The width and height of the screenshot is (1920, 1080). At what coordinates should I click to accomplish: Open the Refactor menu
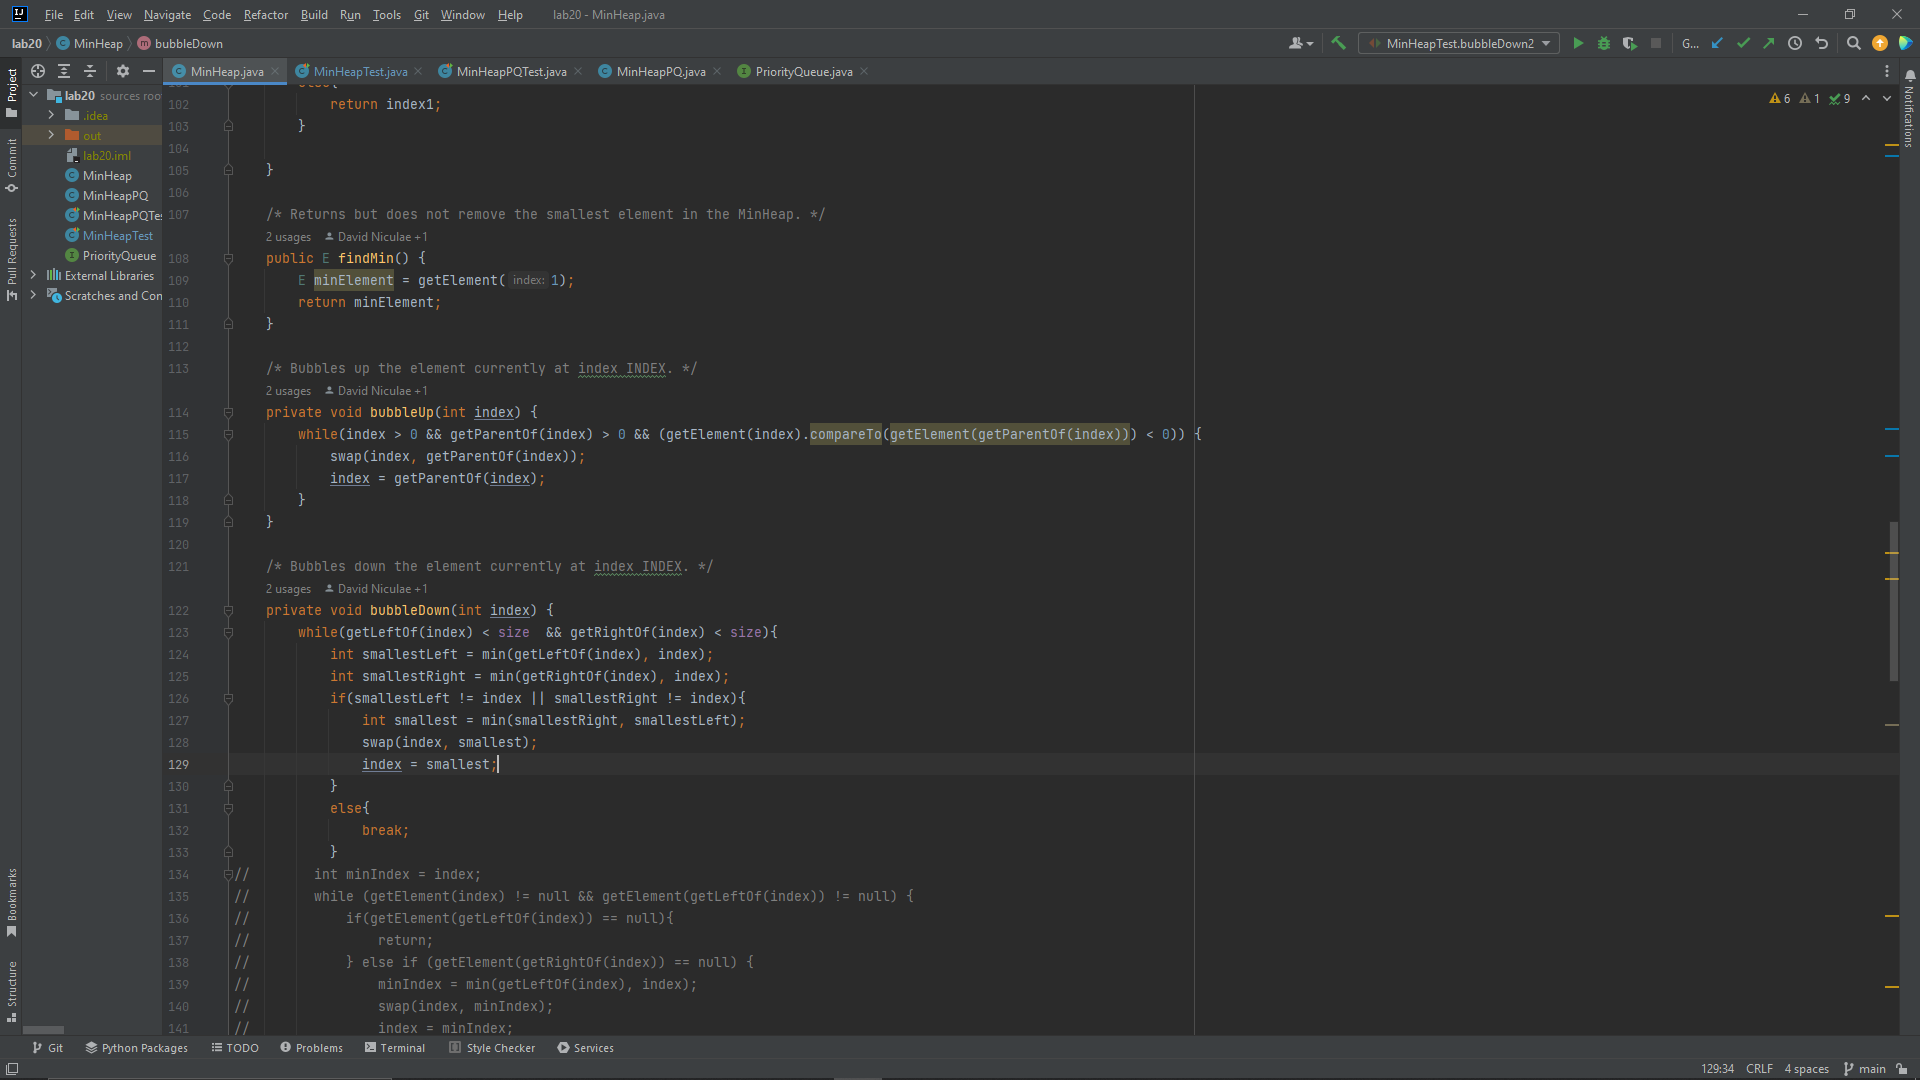[265, 15]
